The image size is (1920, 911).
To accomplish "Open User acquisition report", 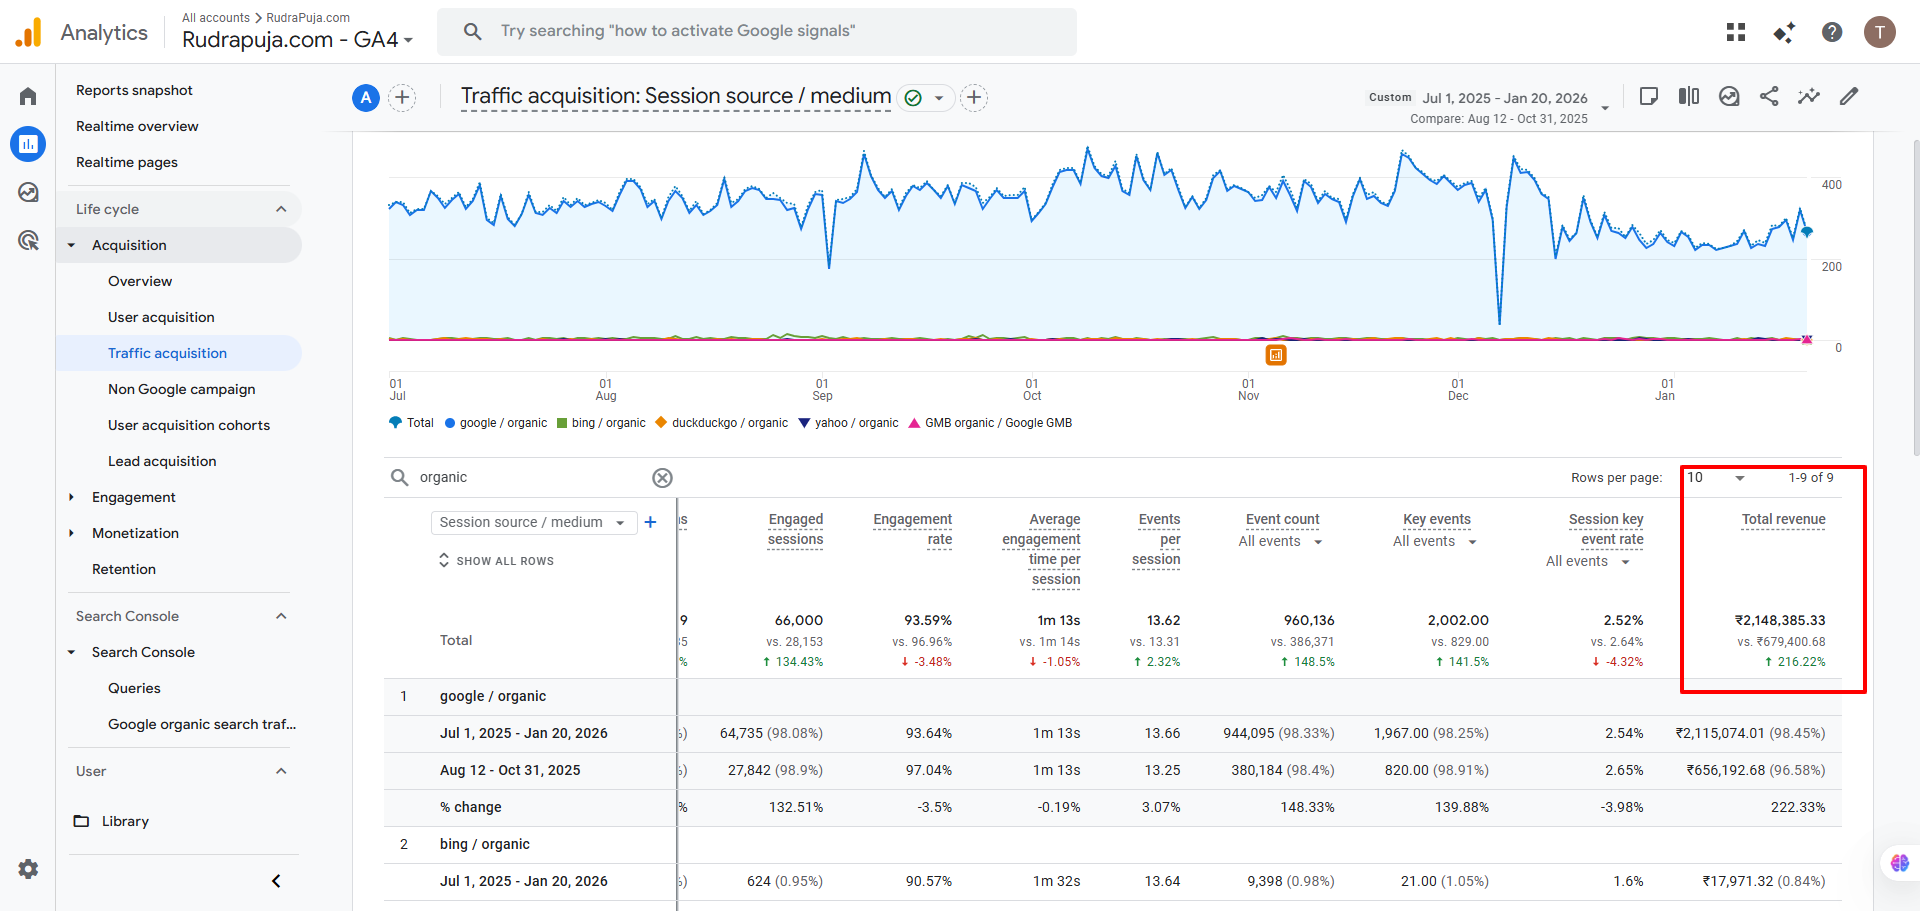I will click(x=161, y=317).
